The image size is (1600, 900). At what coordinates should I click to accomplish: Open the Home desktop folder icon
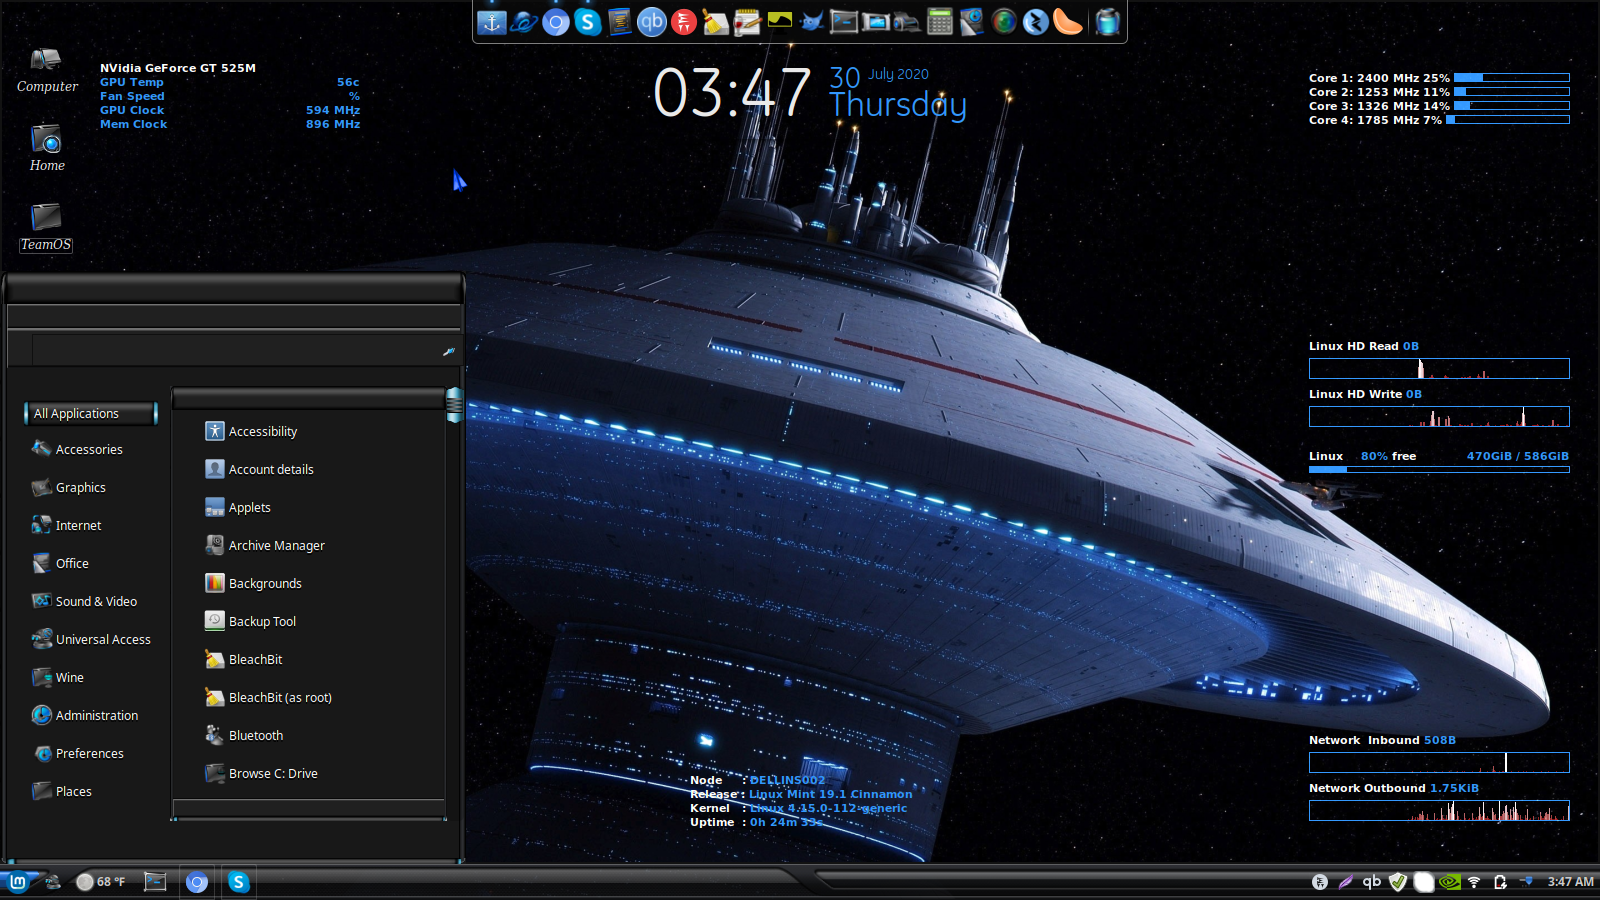47,148
